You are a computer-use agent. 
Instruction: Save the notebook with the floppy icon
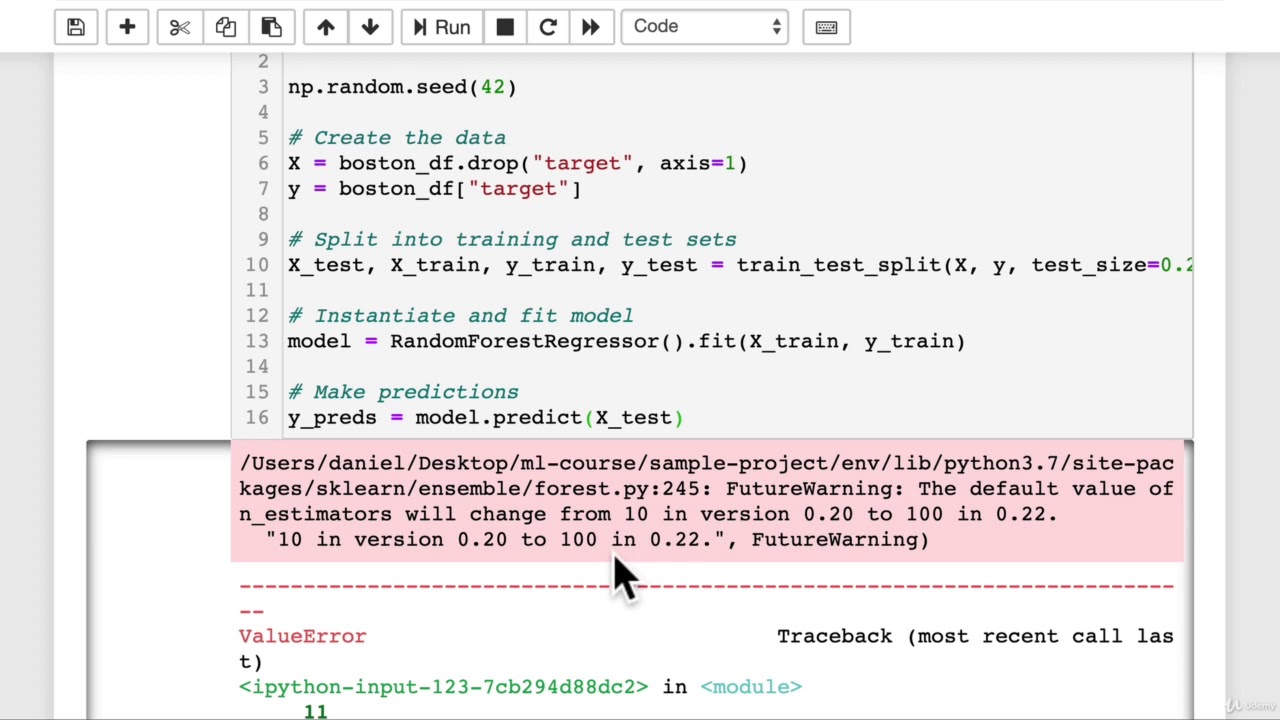(76, 27)
